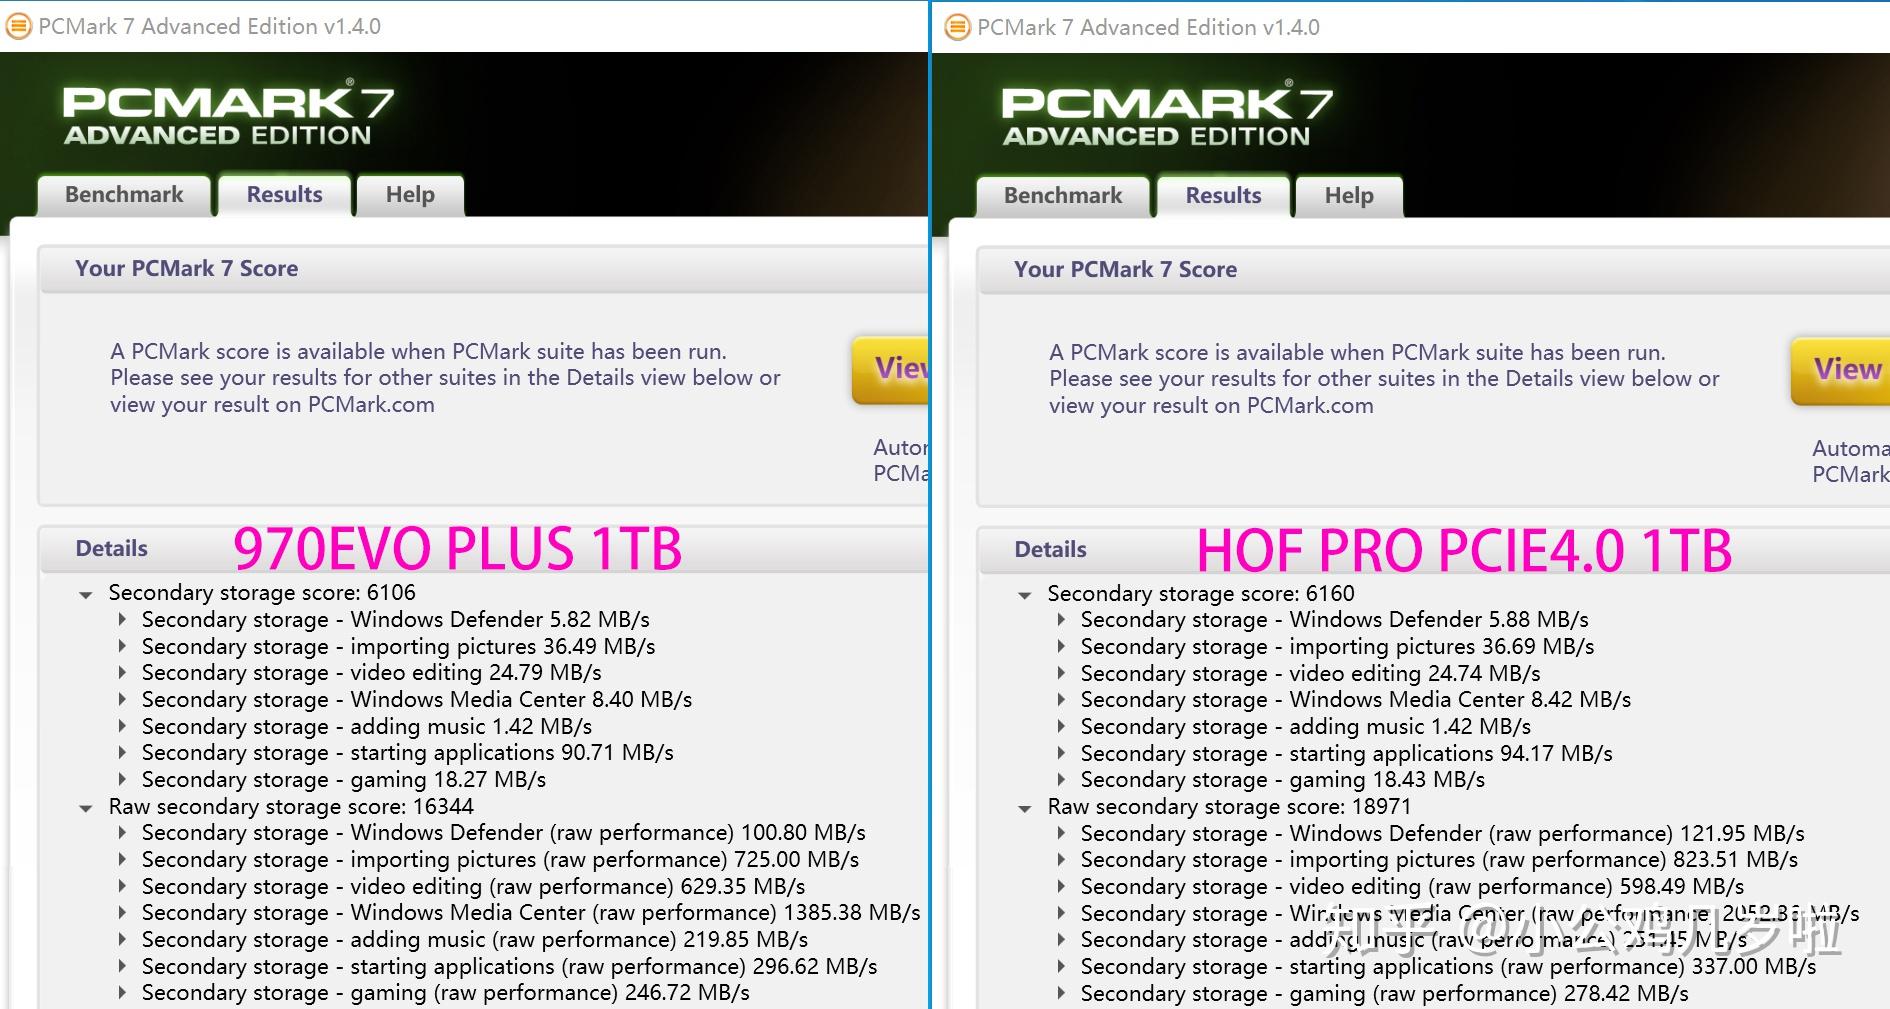The width and height of the screenshot is (1890, 1009).
Task: Select the Results tab on the left
Action: tap(283, 194)
